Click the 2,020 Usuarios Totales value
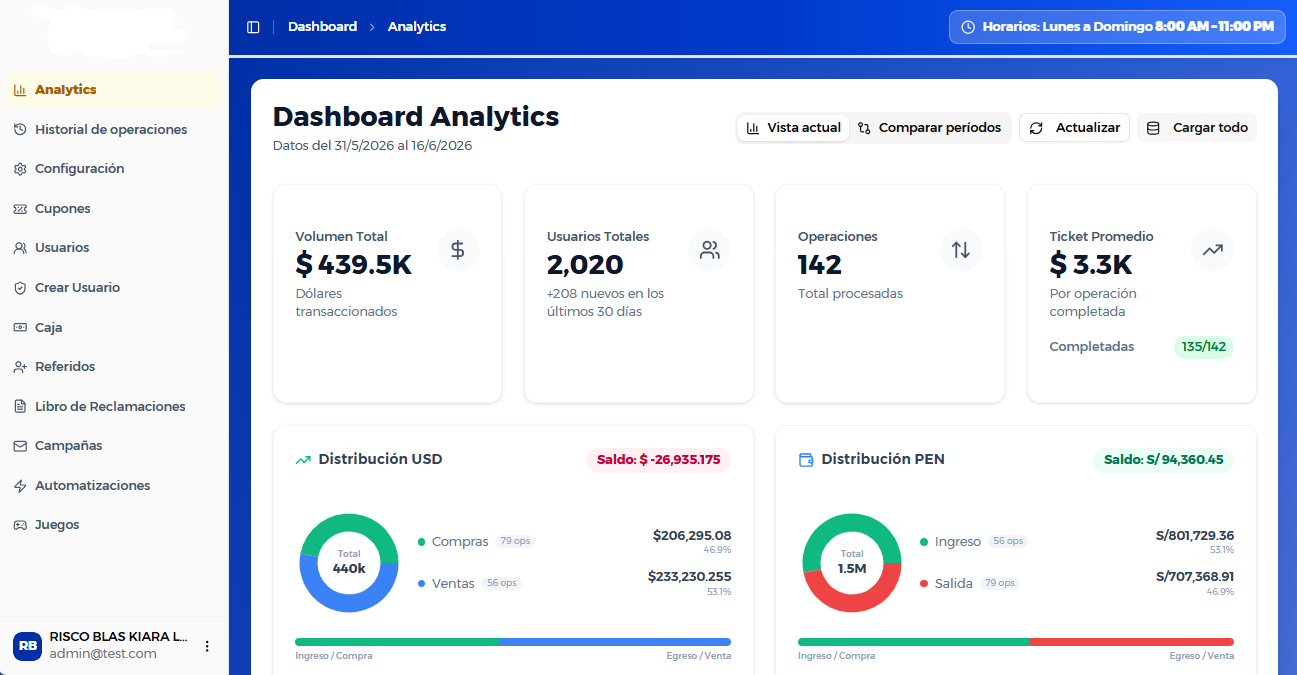 (x=585, y=265)
